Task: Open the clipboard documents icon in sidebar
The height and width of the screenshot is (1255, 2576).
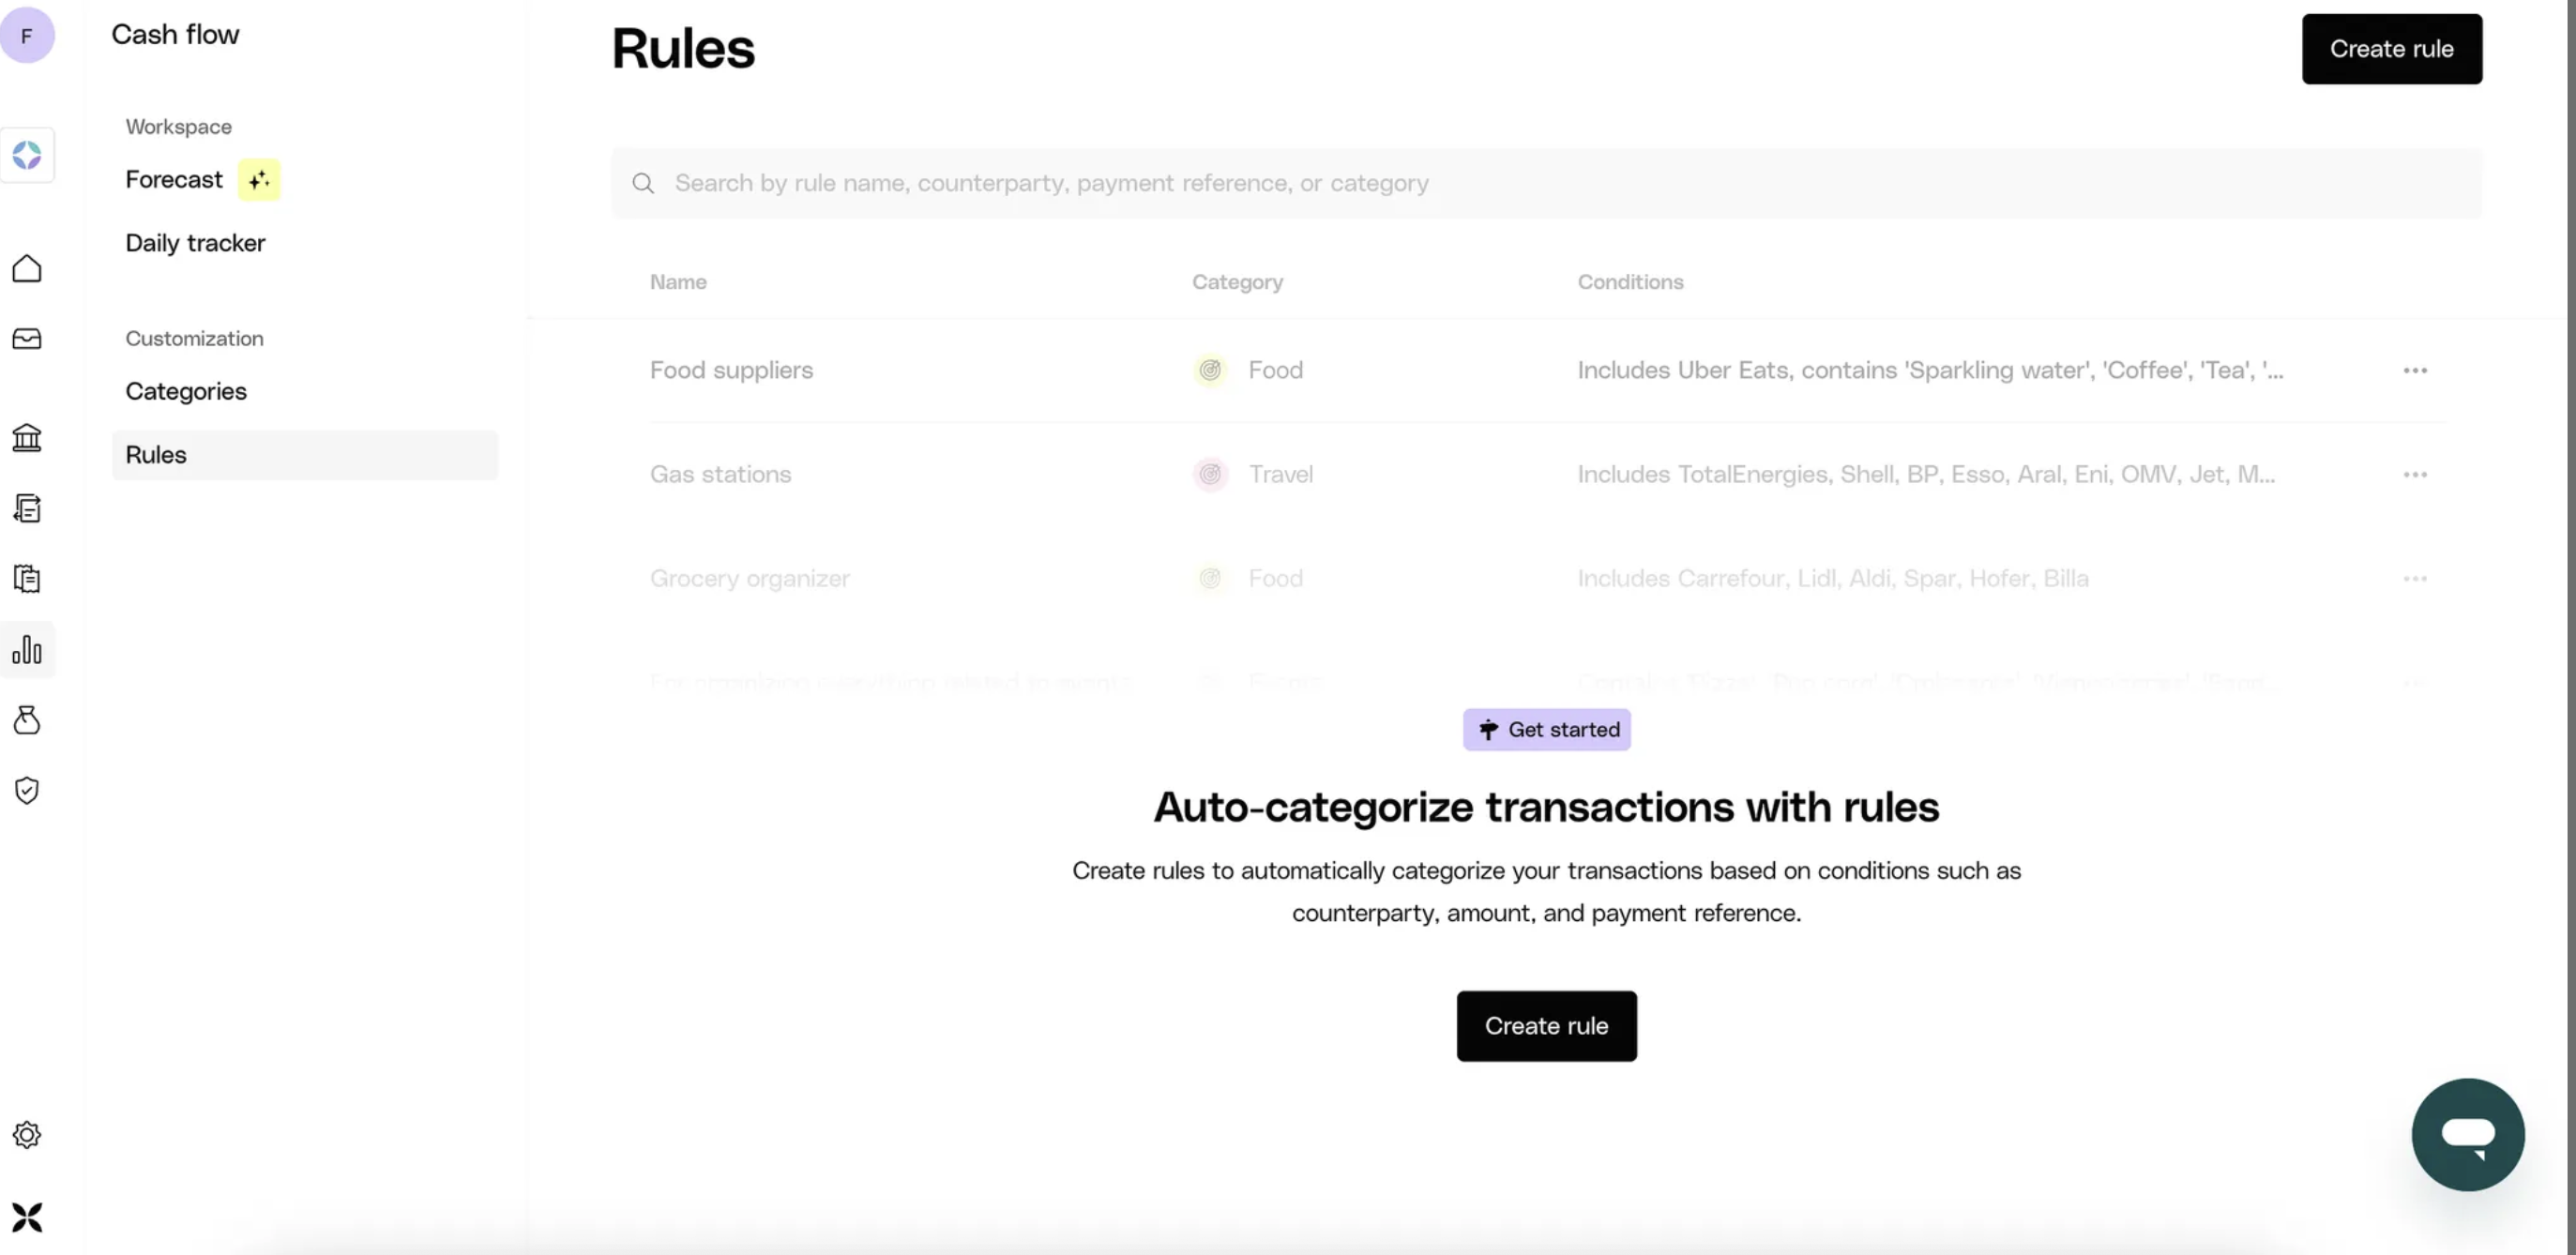Action: [27, 578]
